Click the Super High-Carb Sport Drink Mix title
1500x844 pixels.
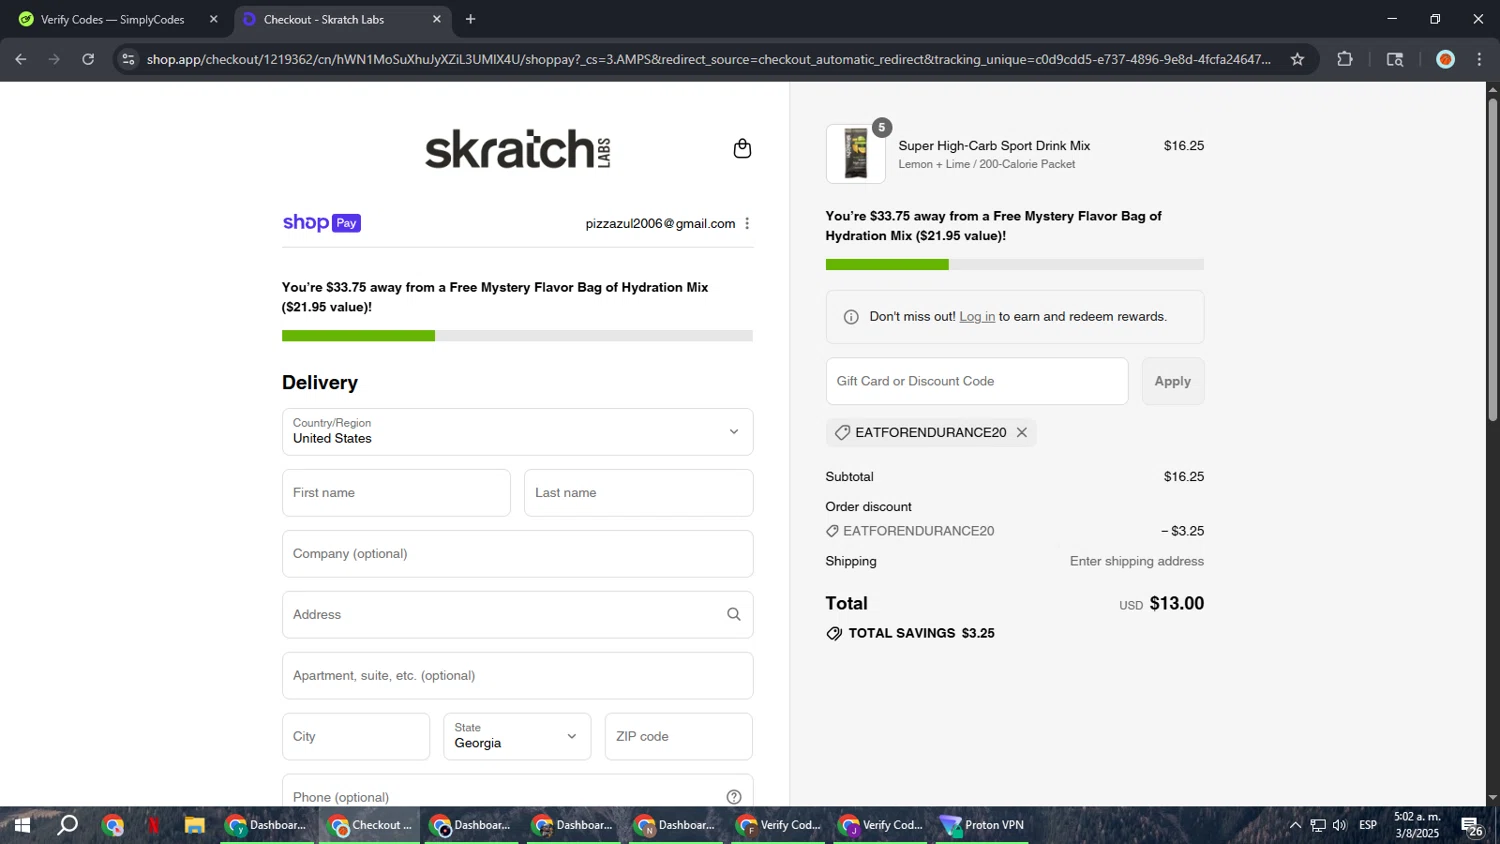(x=994, y=146)
